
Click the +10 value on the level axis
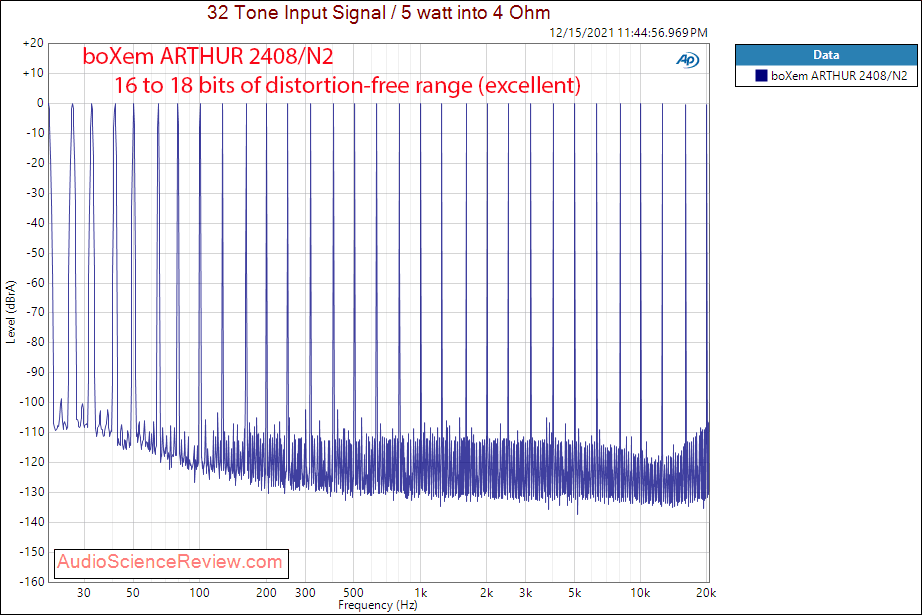pos(33,73)
